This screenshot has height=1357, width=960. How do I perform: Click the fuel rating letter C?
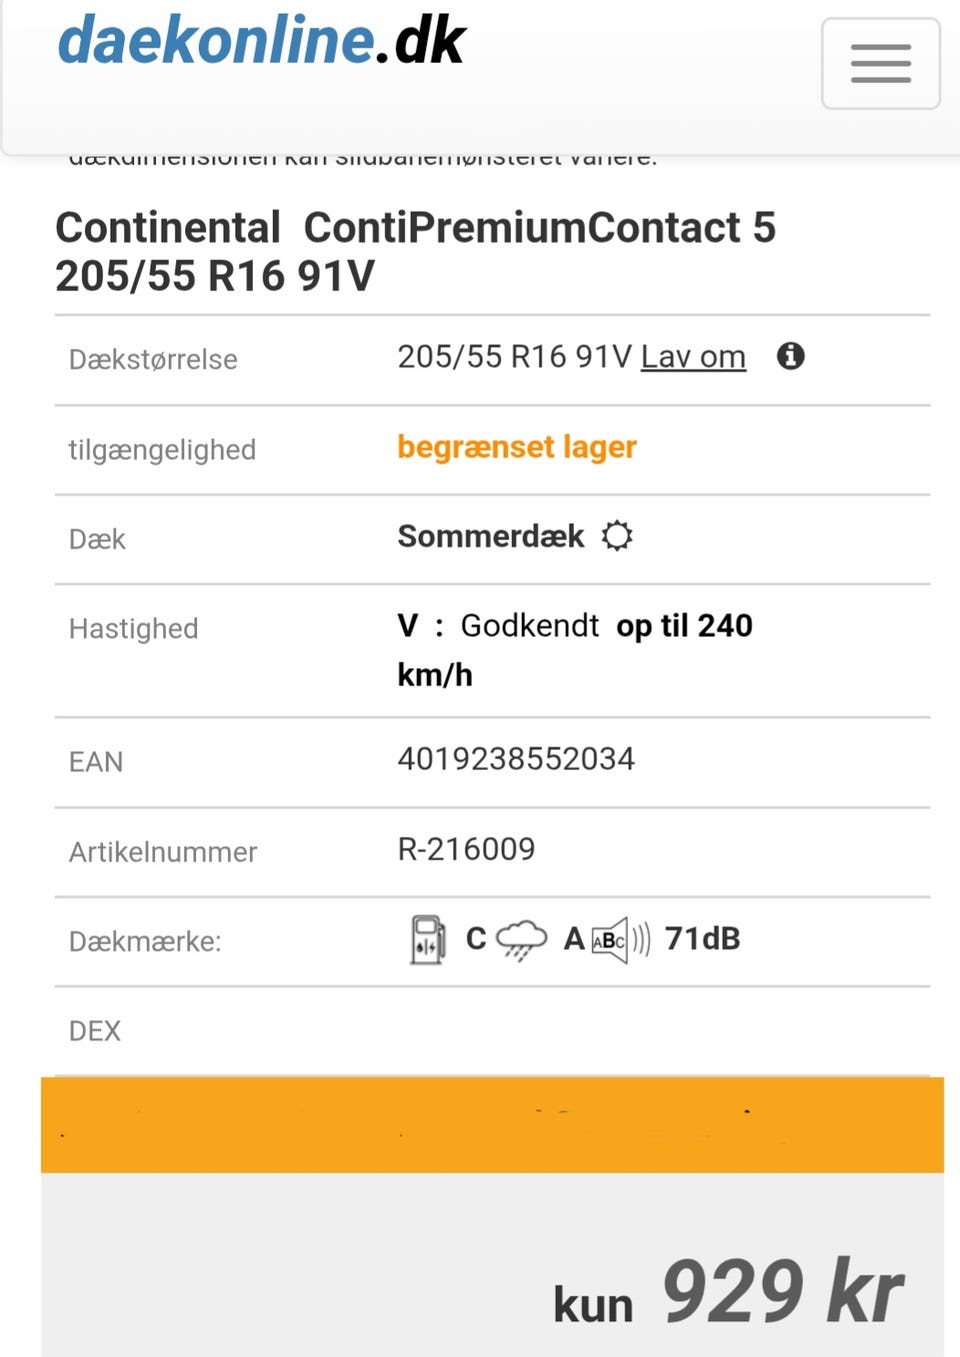pyautogui.click(x=476, y=939)
